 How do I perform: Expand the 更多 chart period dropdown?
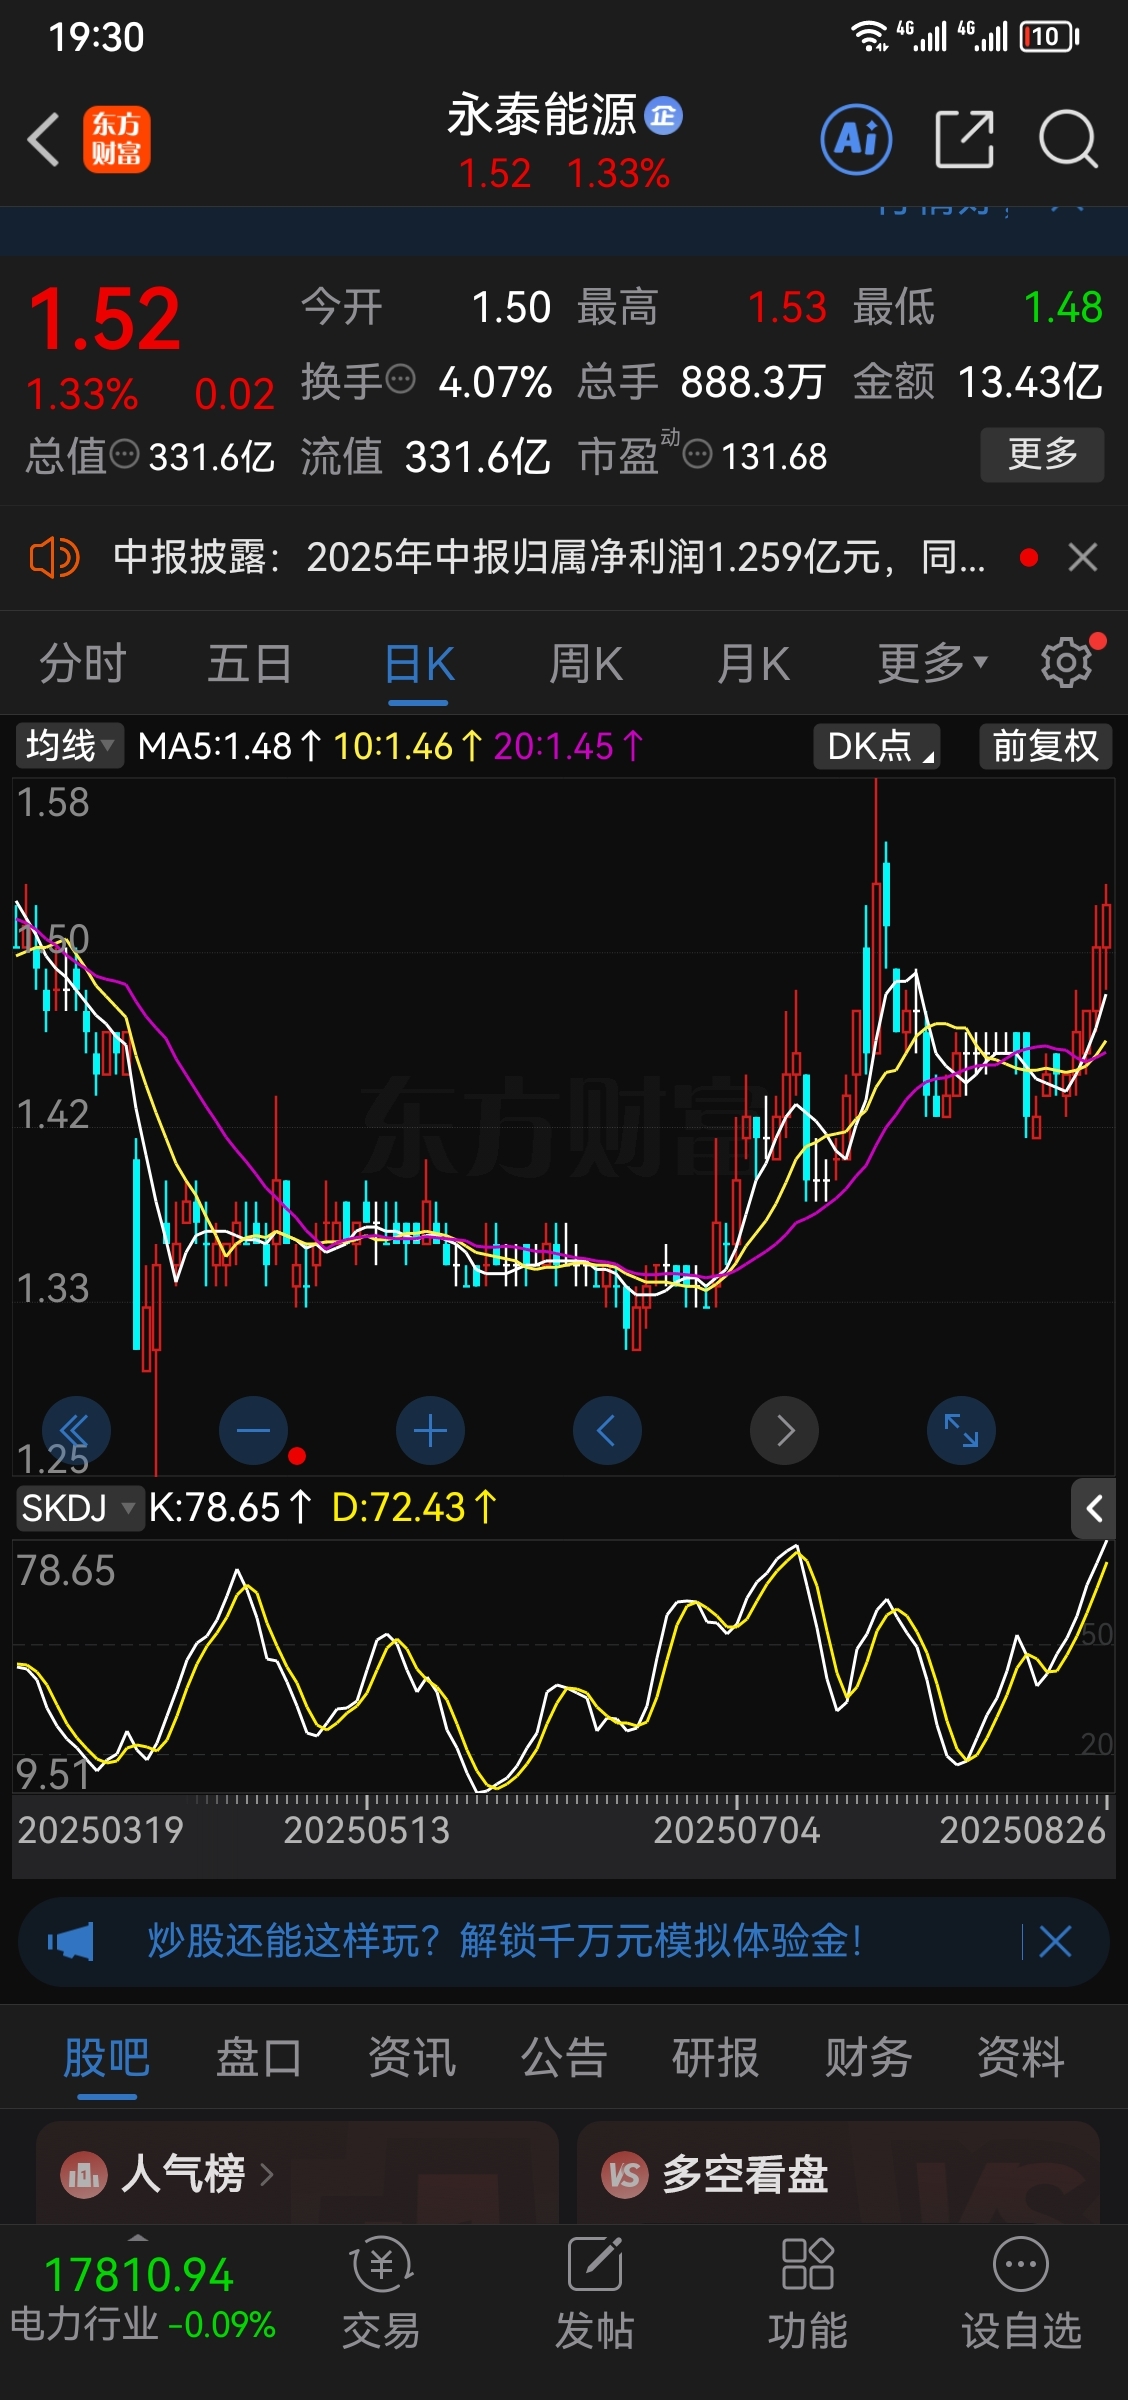tap(932, 663)
